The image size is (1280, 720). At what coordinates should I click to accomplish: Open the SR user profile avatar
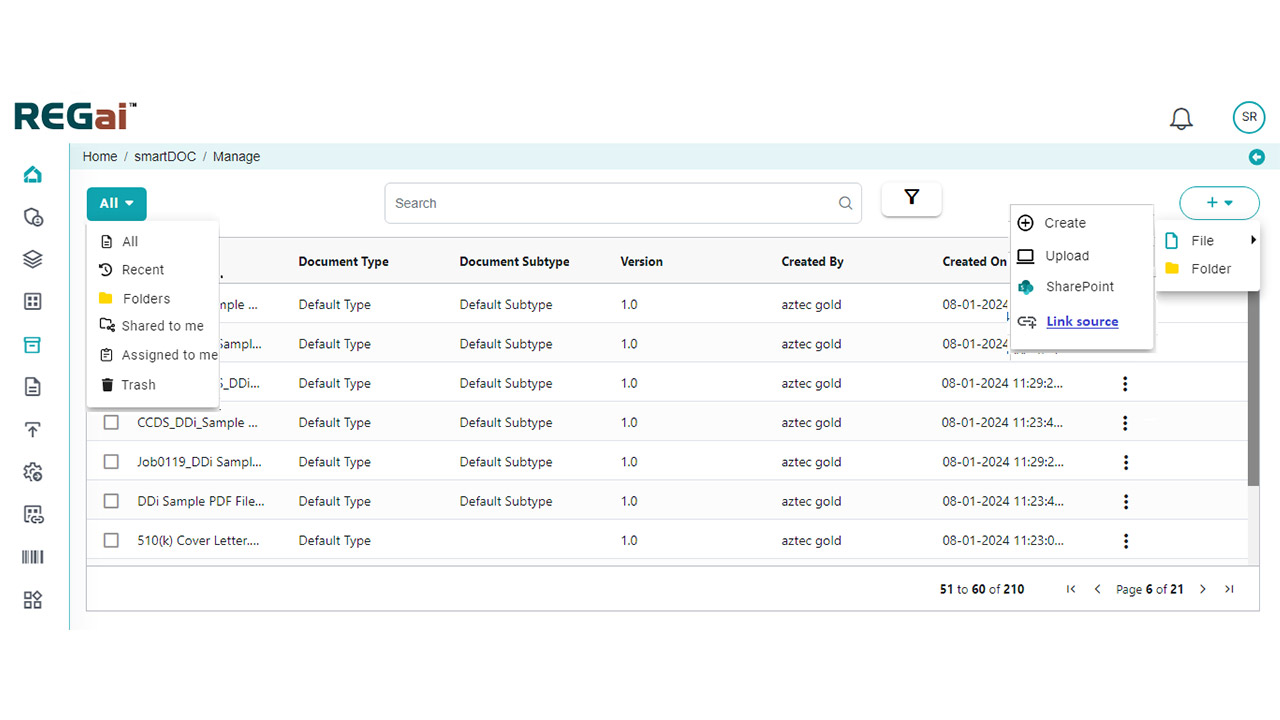[x=1248, y=117]
